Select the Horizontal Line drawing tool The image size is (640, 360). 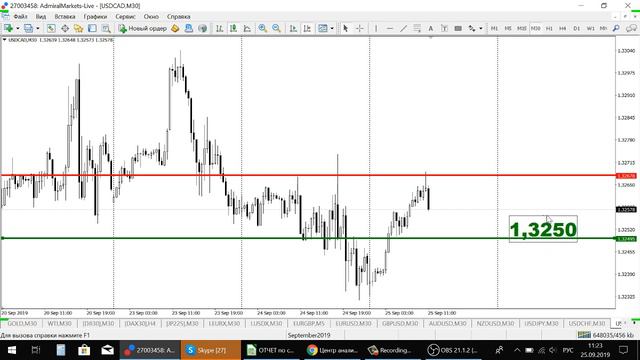(390, 28)
